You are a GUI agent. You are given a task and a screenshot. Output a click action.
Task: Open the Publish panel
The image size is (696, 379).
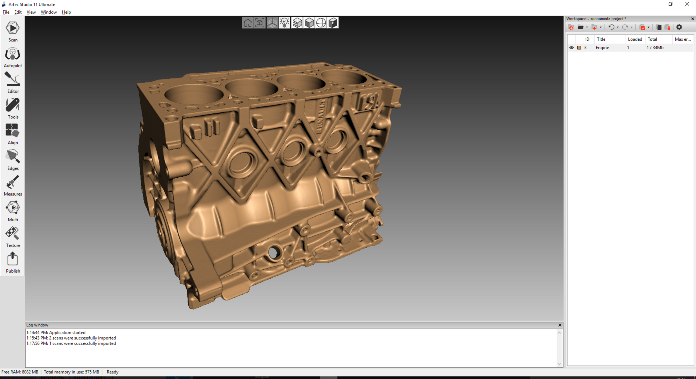tap(12, 263)
